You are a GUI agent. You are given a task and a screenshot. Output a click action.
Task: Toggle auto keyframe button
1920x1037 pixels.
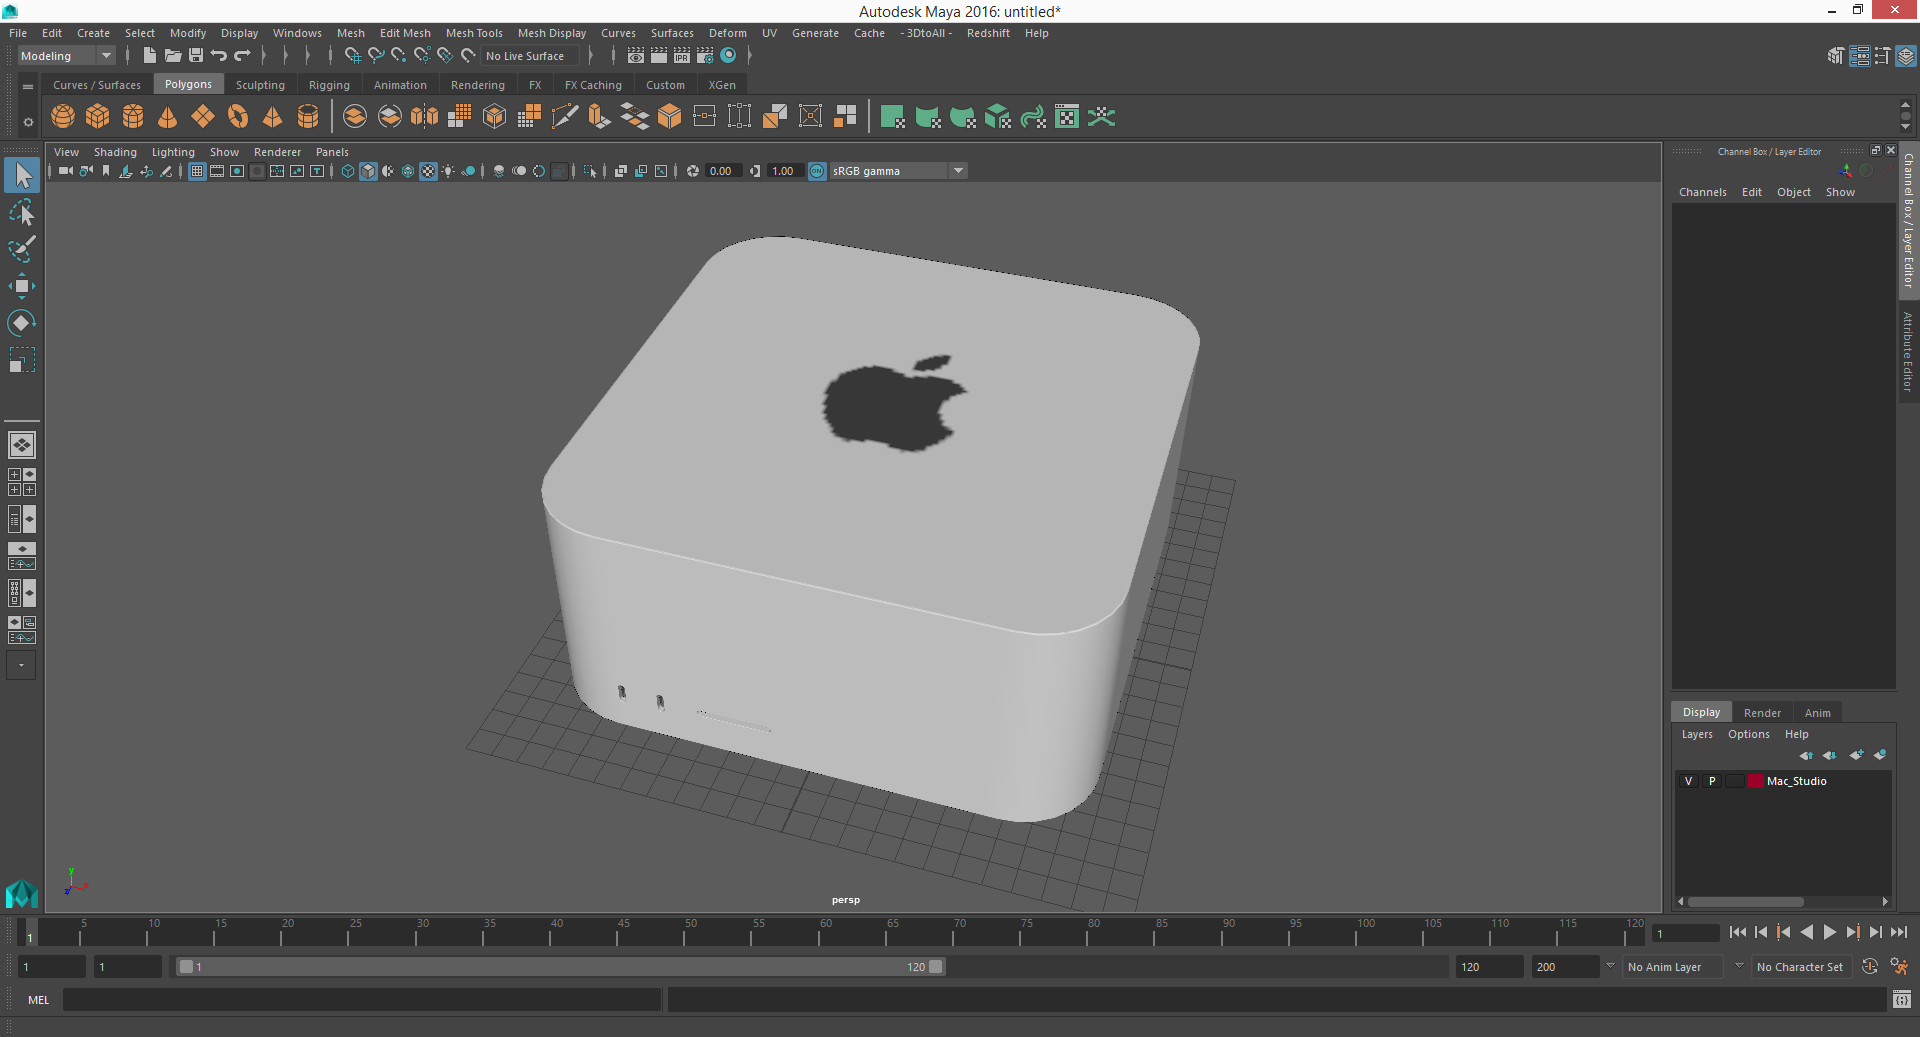[1870, 966]
